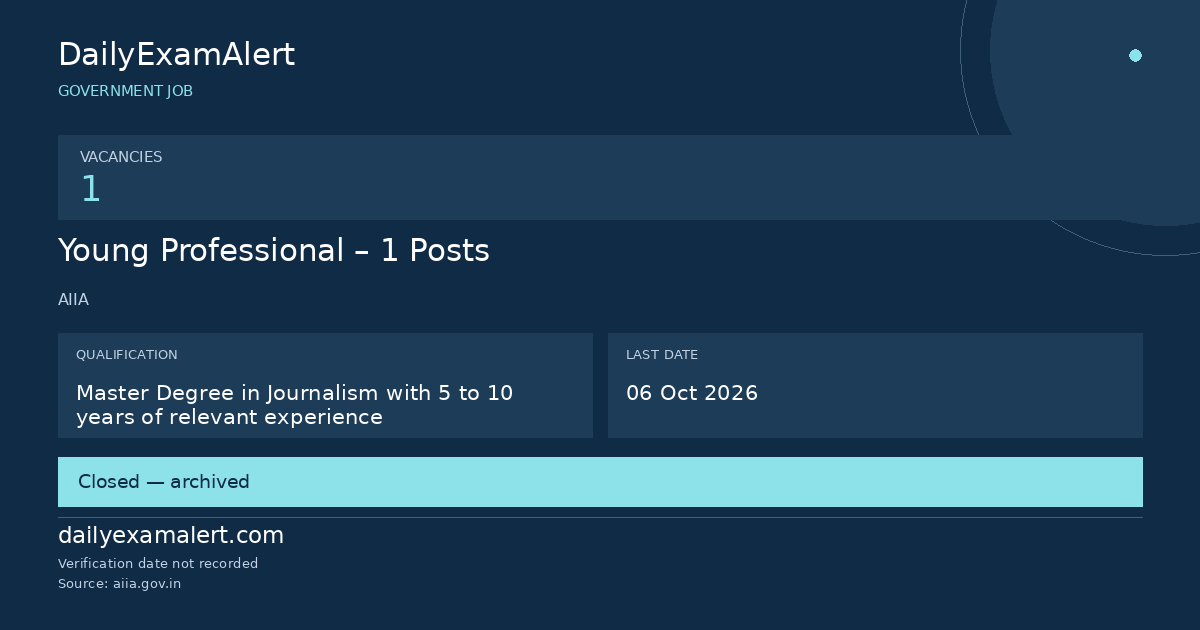1200x630 pixels.
Task: Click the Closed — archived status banner
Action: 600,482
